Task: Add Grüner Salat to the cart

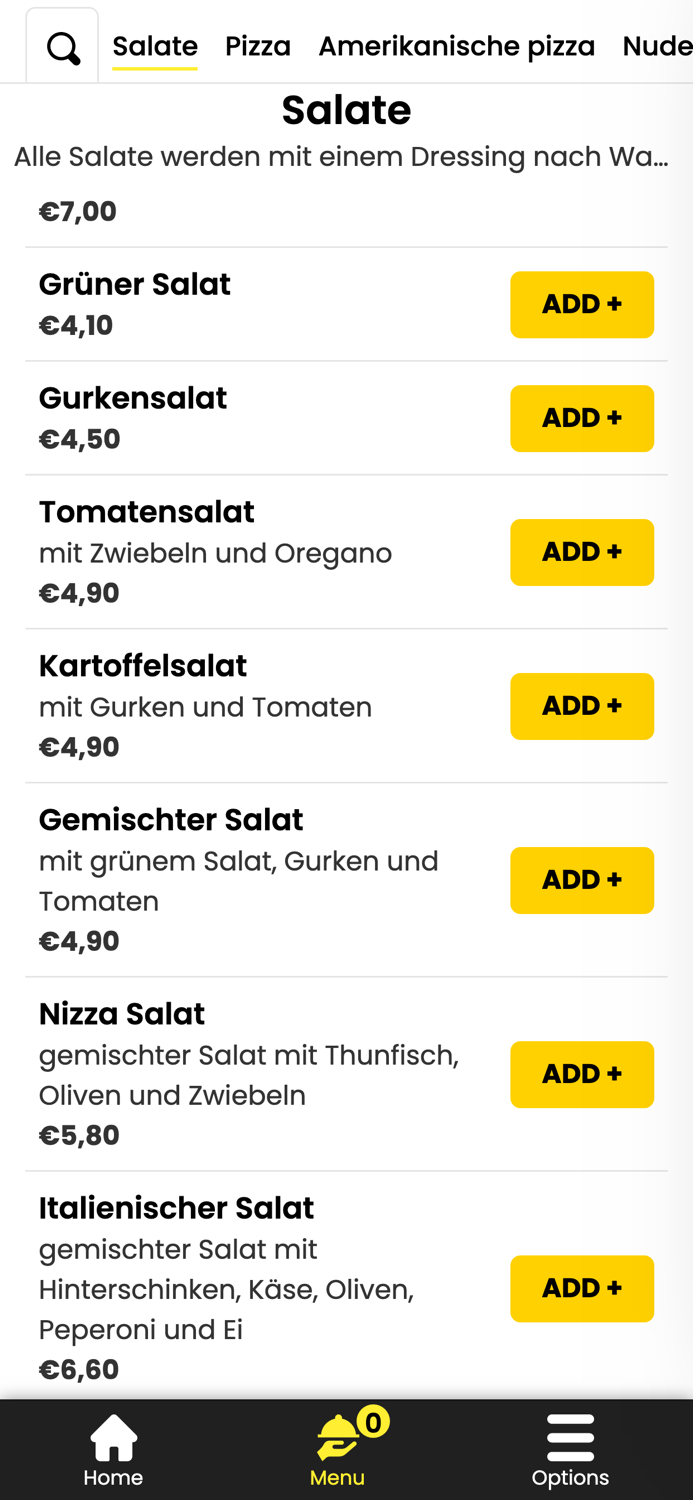Action: 582,304
